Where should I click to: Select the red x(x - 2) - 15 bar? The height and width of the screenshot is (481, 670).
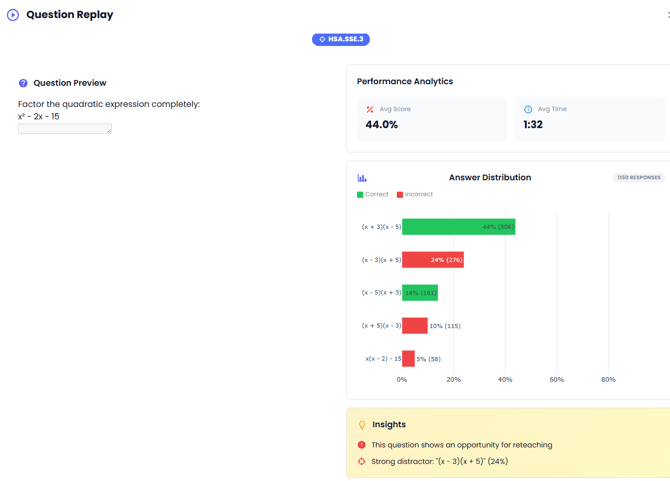(408, 359)
